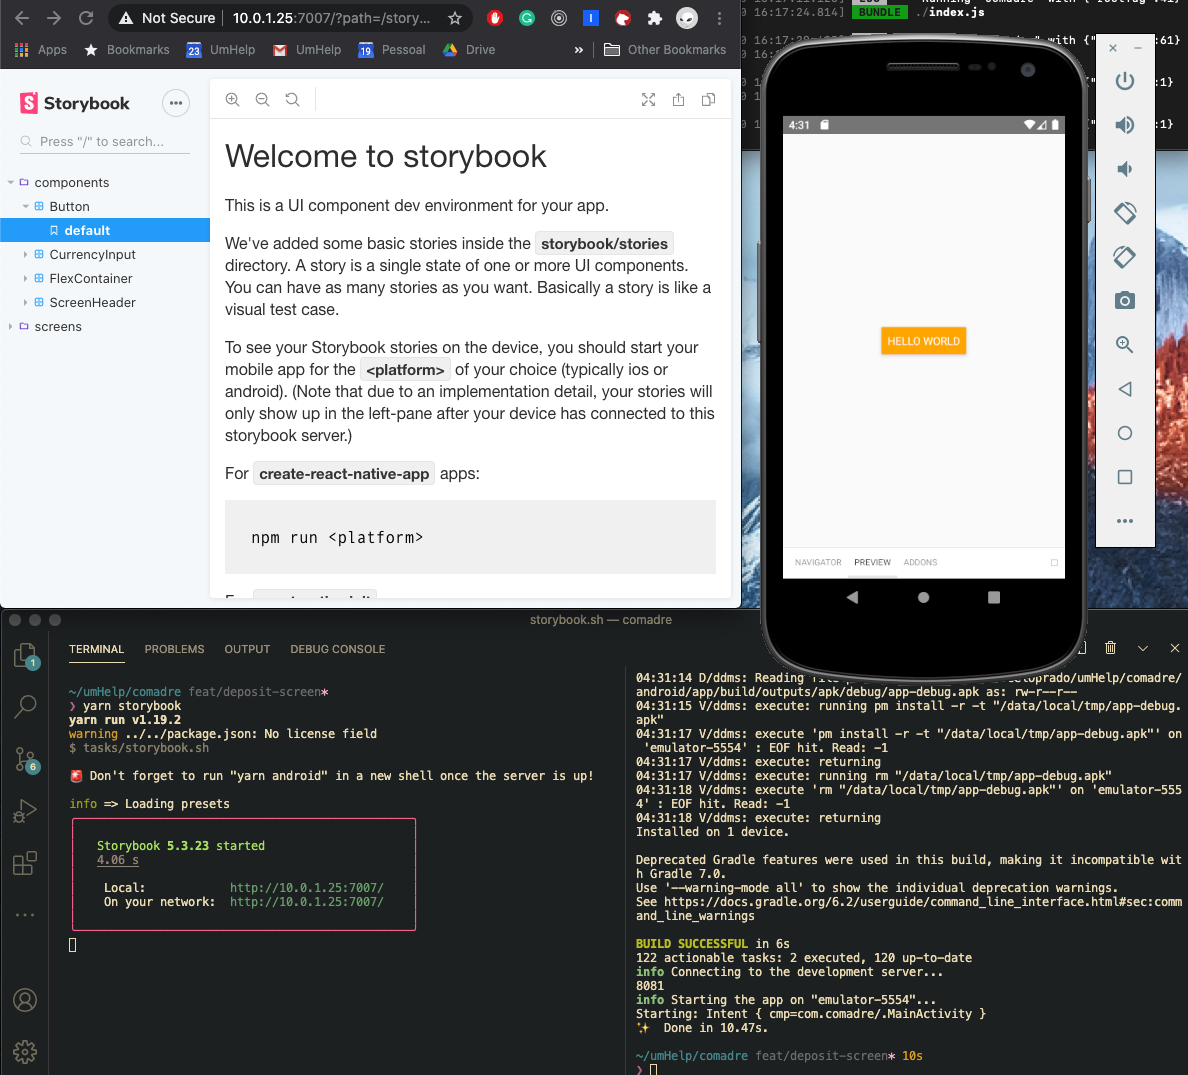Click emulator zoom magnifier icon

(x=1125, y=345)
